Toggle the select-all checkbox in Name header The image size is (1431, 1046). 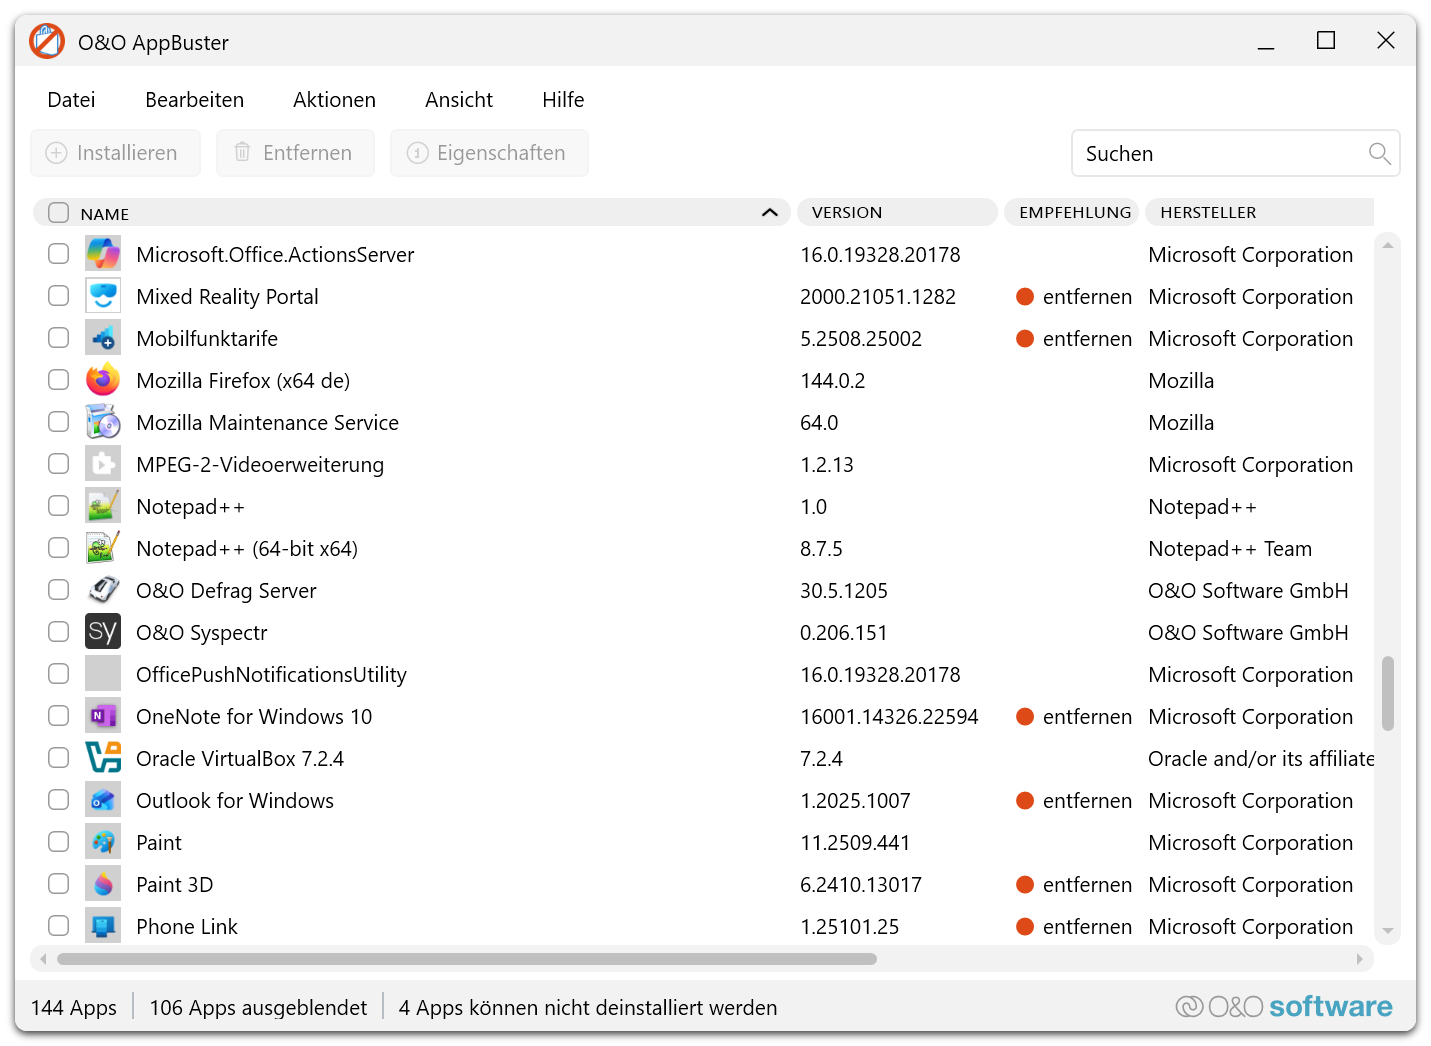(x=59, y=213)
